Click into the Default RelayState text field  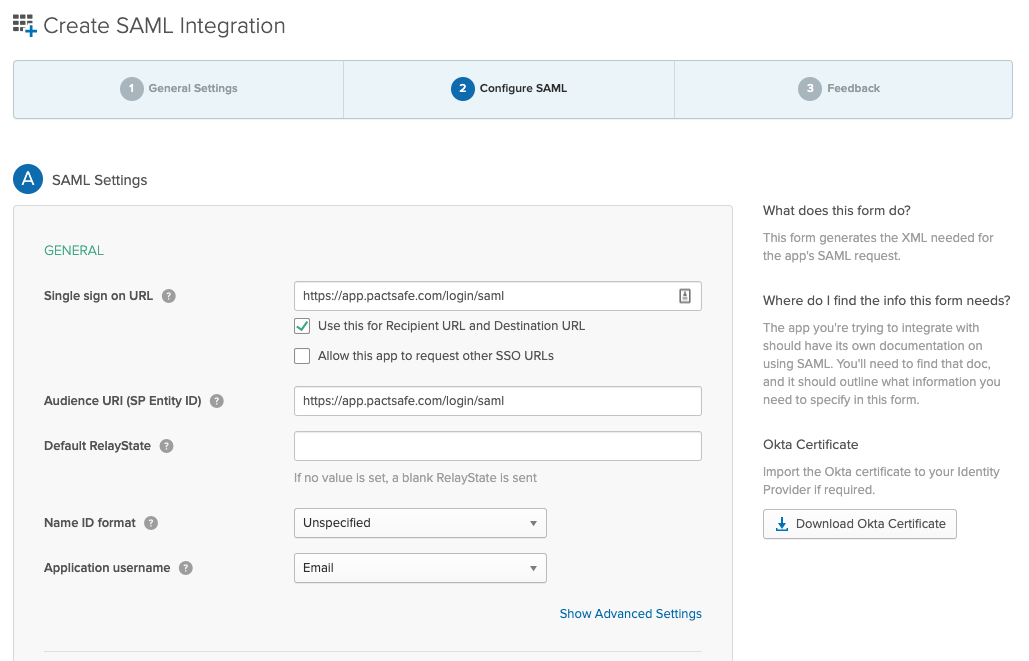497,446
